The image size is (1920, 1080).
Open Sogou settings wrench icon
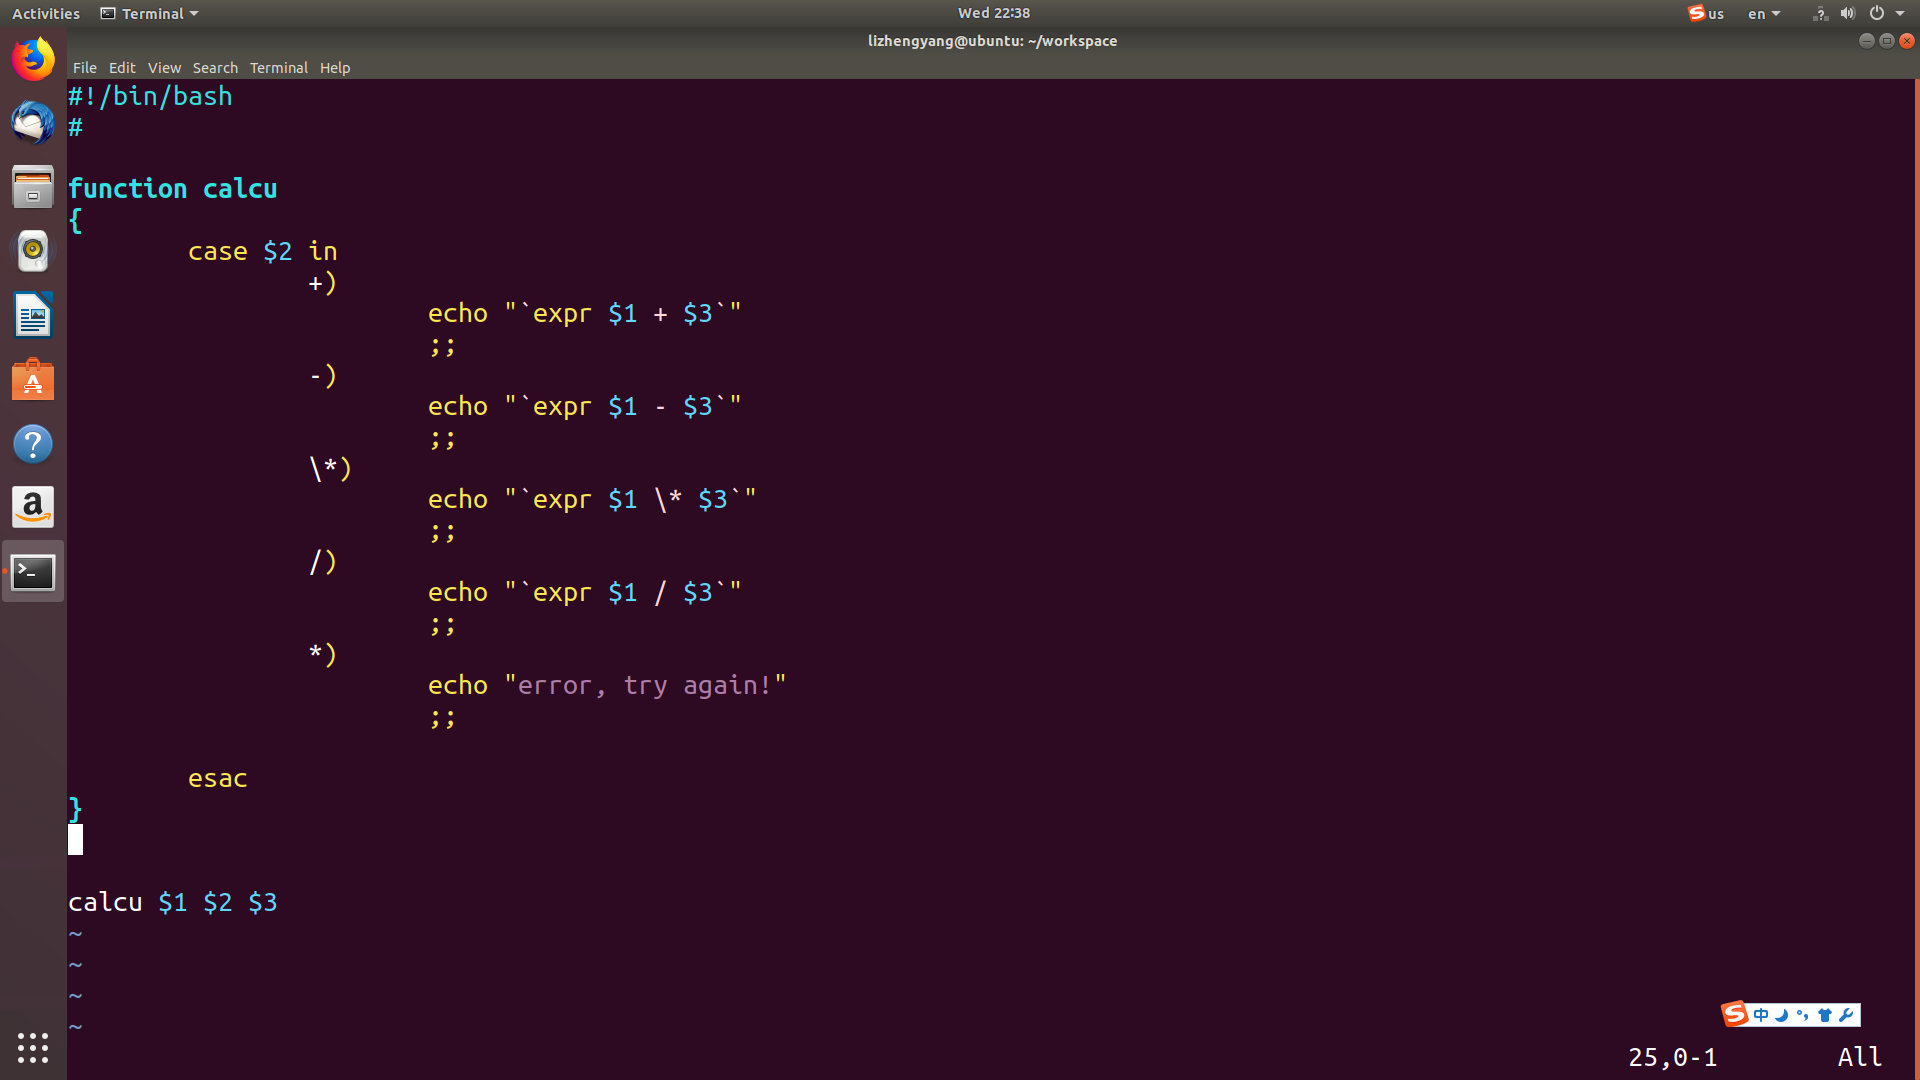click(1847, 1015)
